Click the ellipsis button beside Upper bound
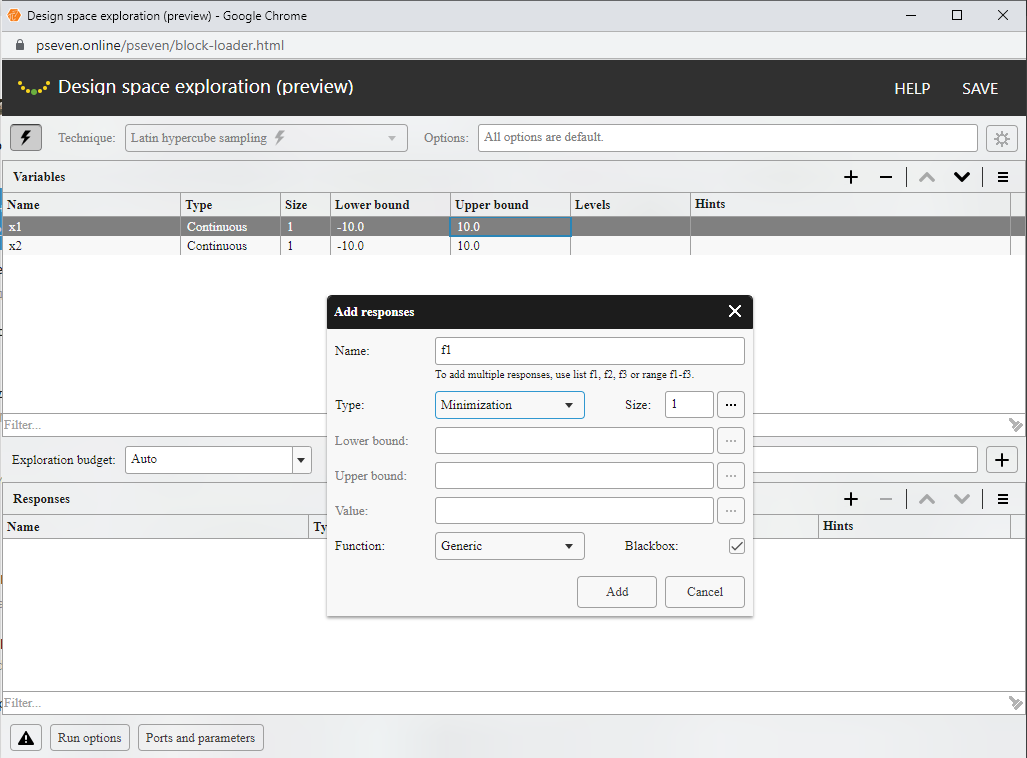Screen dimensions: 1027x758 [x=731, y=476]
